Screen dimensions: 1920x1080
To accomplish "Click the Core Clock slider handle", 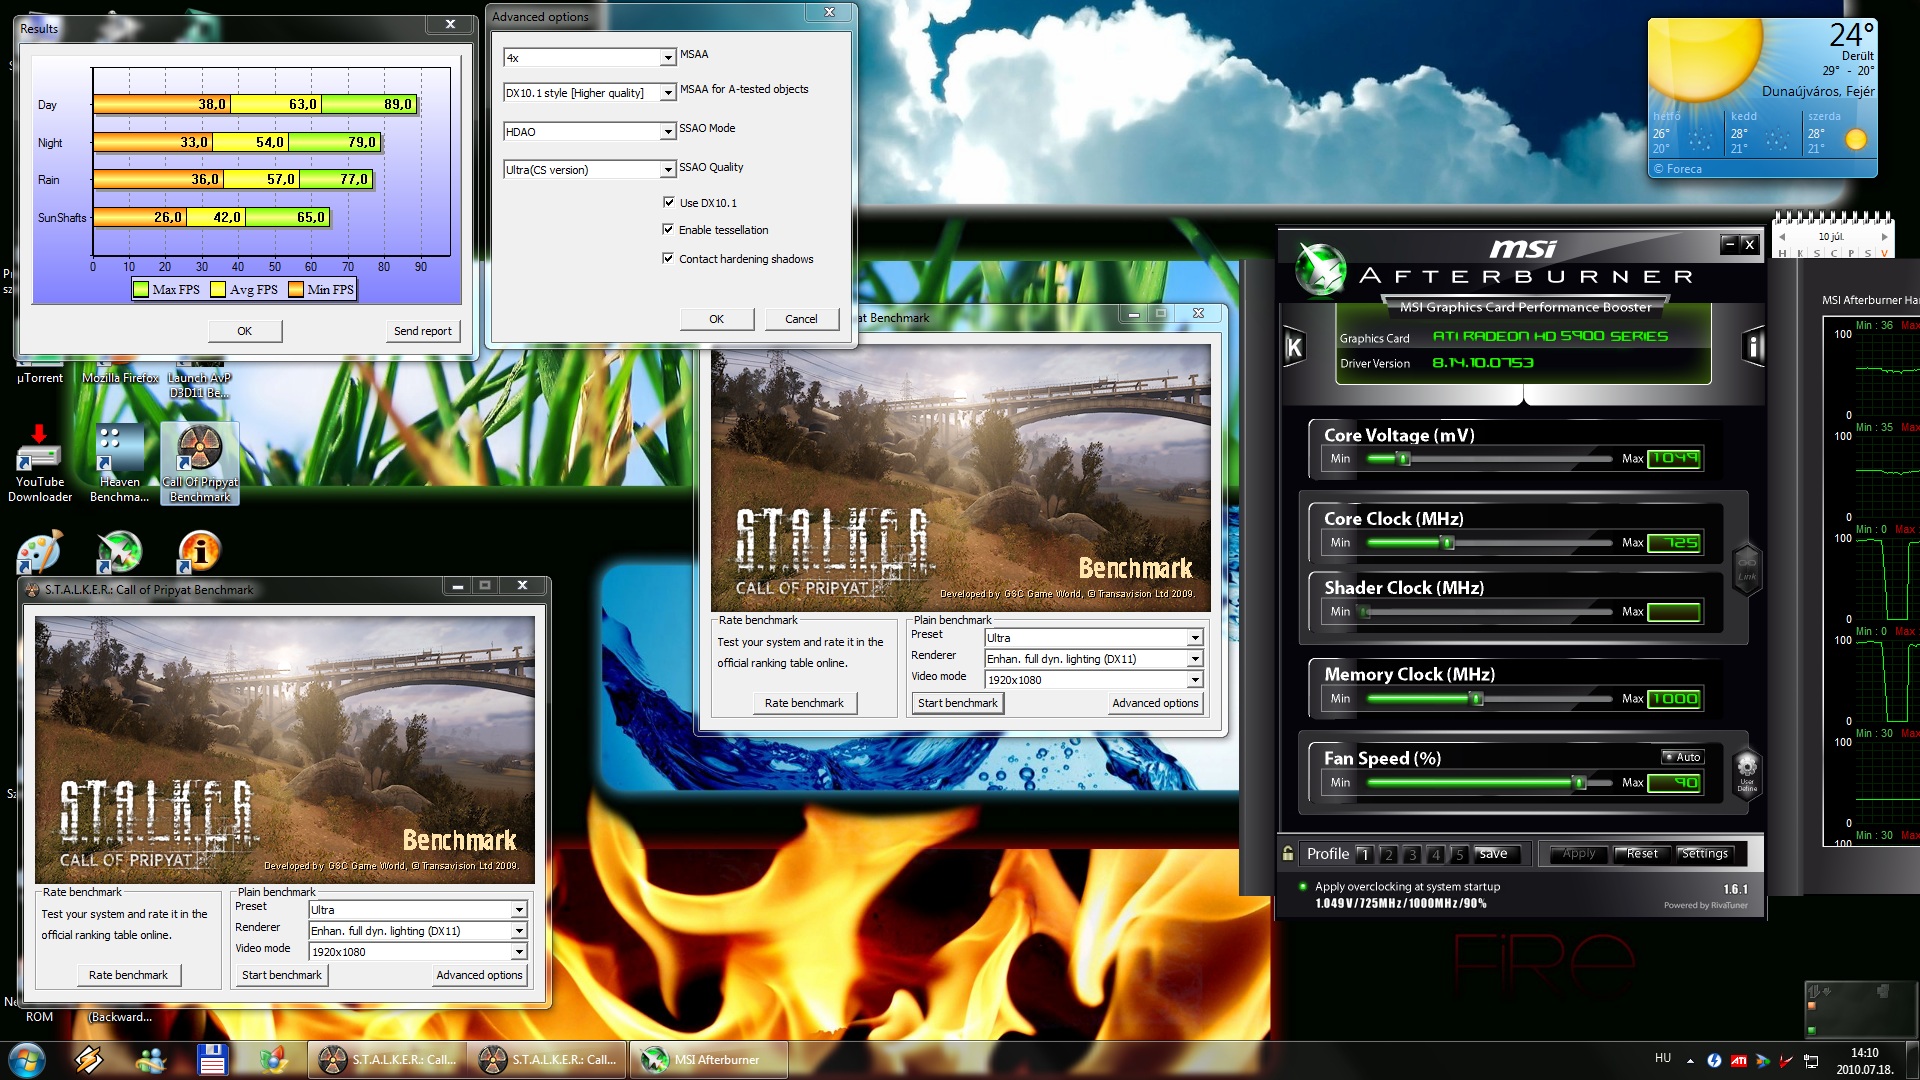I will 1447,543.
